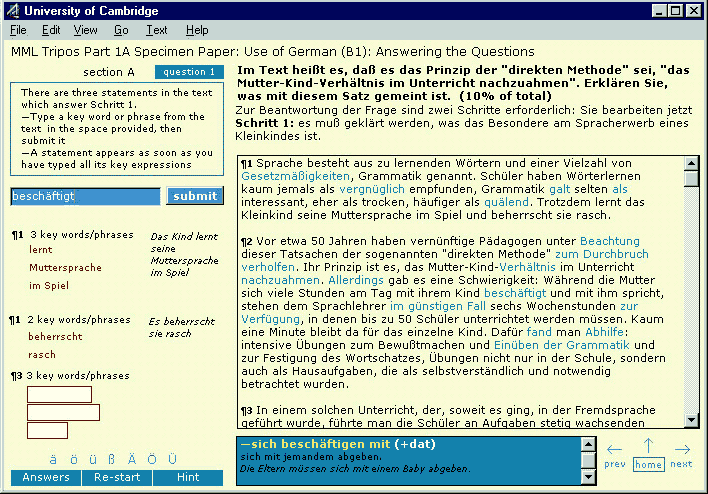Click the Hint button
Screen dimensions: 708x494
click(188, 477)
